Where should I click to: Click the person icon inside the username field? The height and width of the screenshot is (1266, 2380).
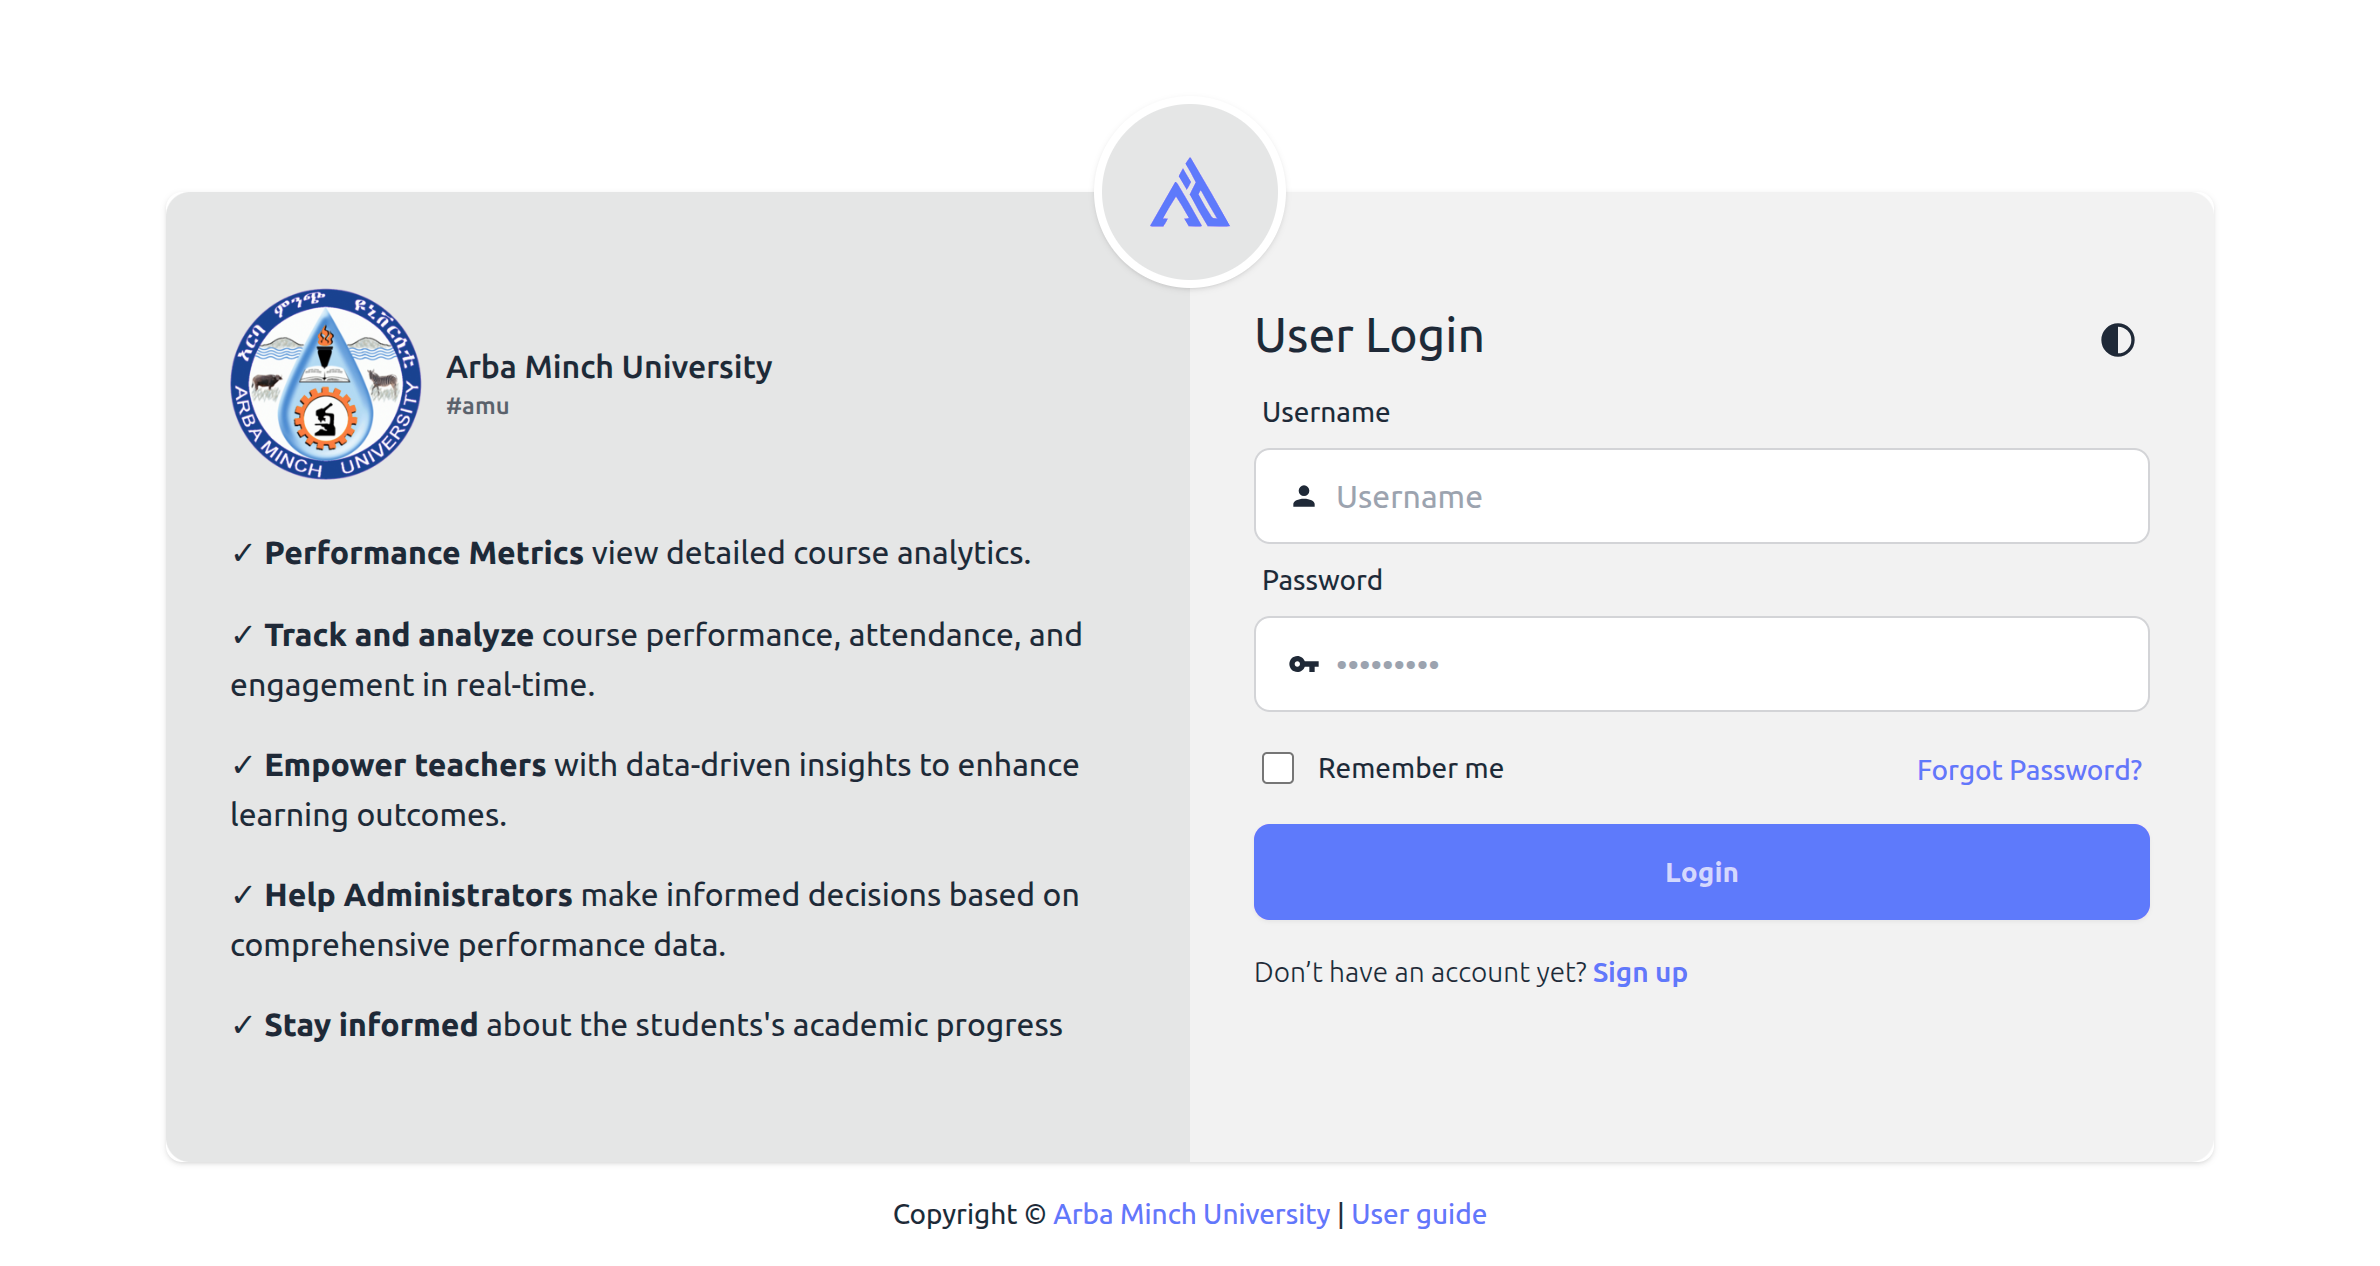point(1305,497)
